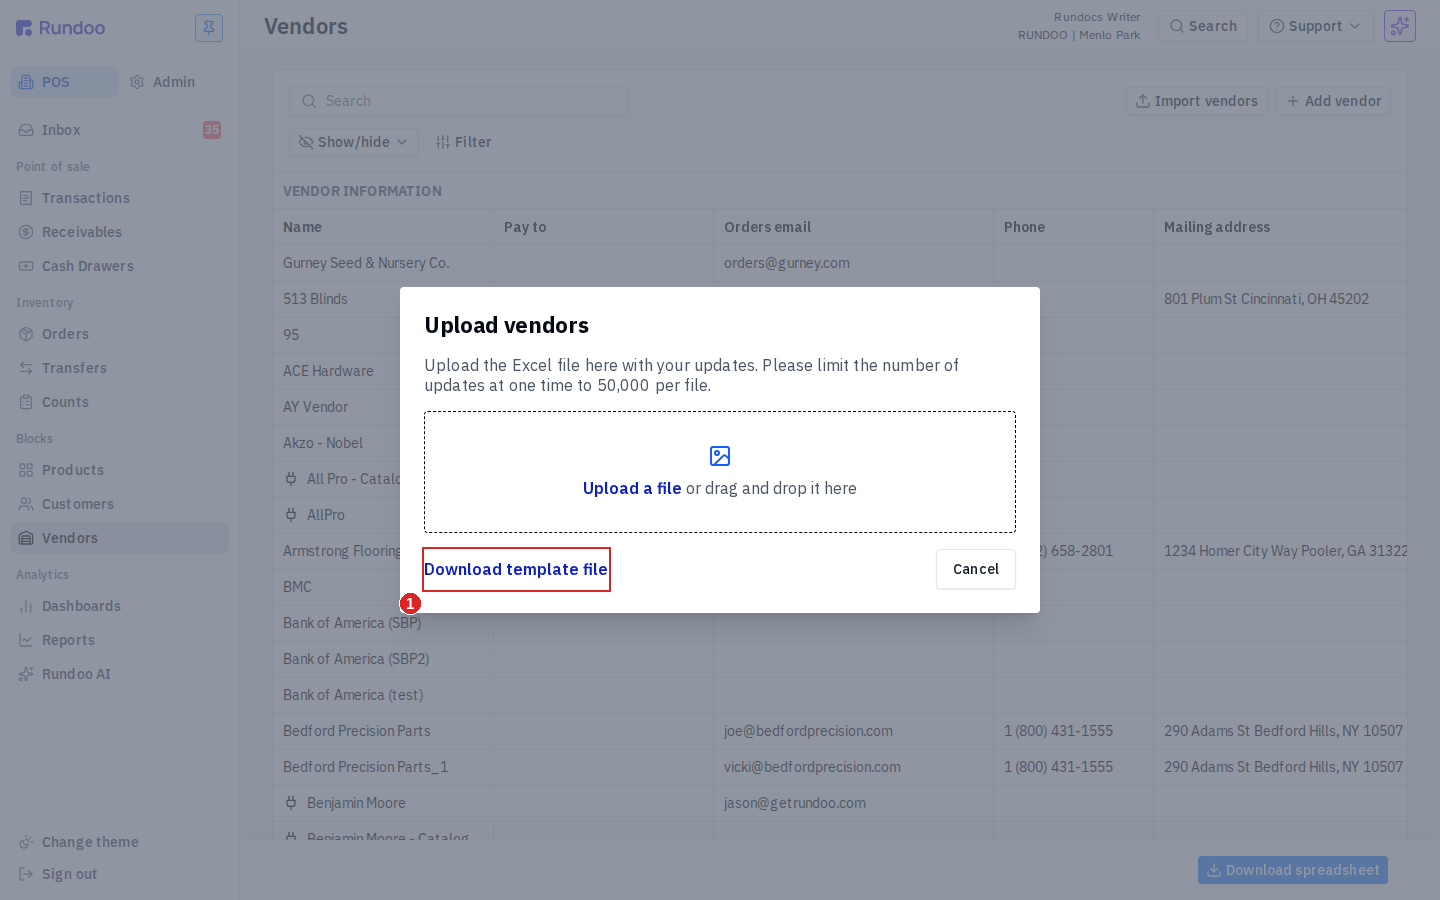Open Cash Drawers in the sidebar
This screenshot has width=1440, height=900.
pyautogui.click(x=119, y=266)
